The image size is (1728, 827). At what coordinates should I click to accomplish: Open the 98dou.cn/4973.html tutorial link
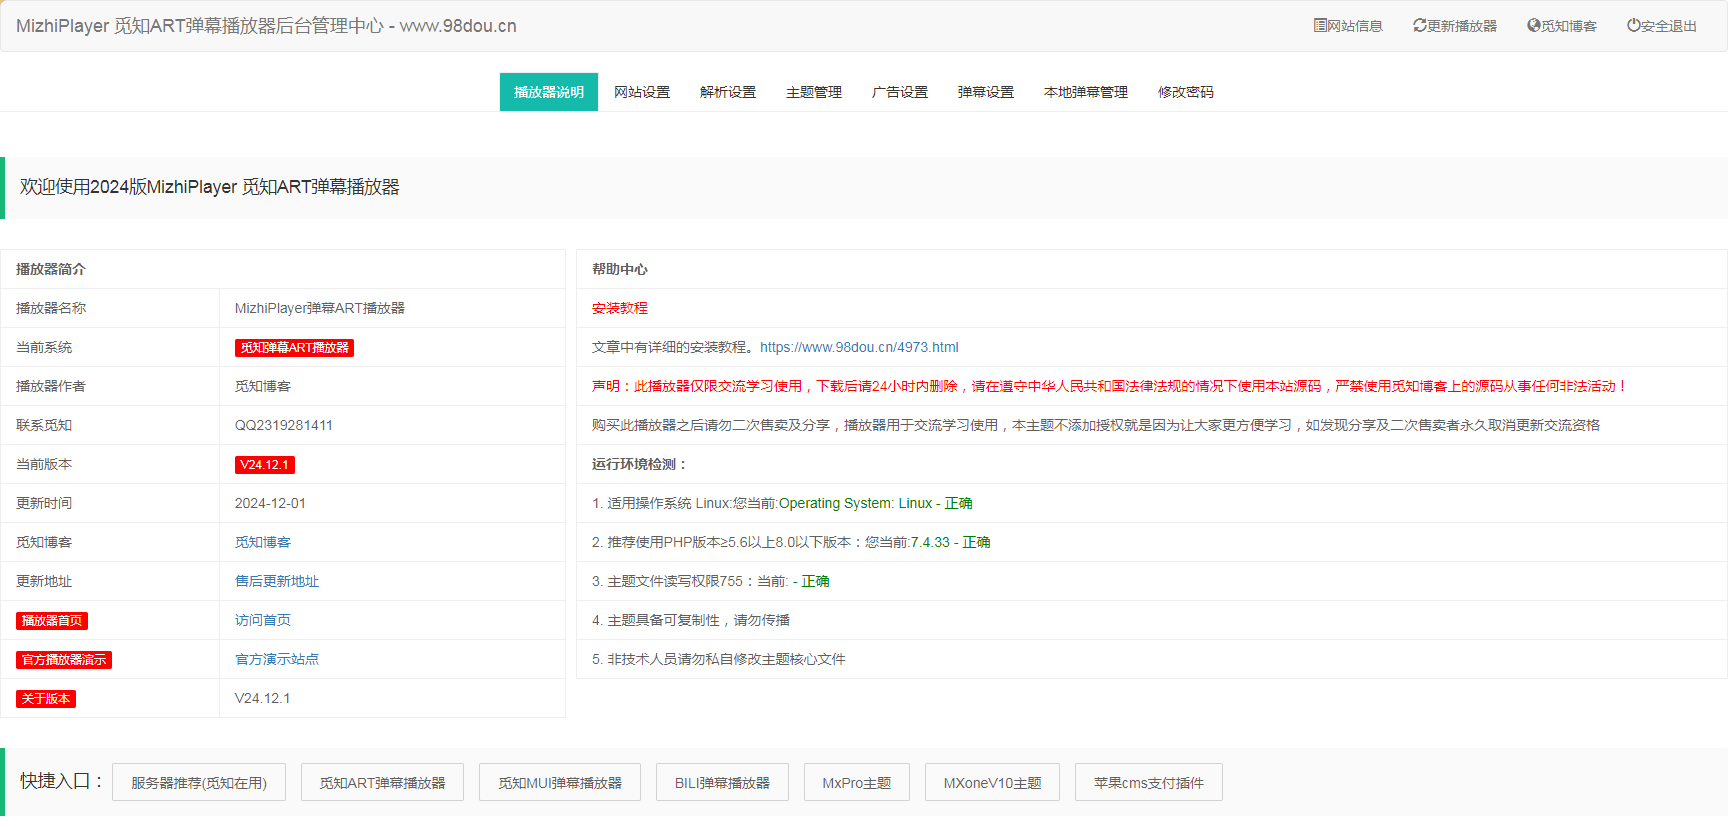click(859, 347)
